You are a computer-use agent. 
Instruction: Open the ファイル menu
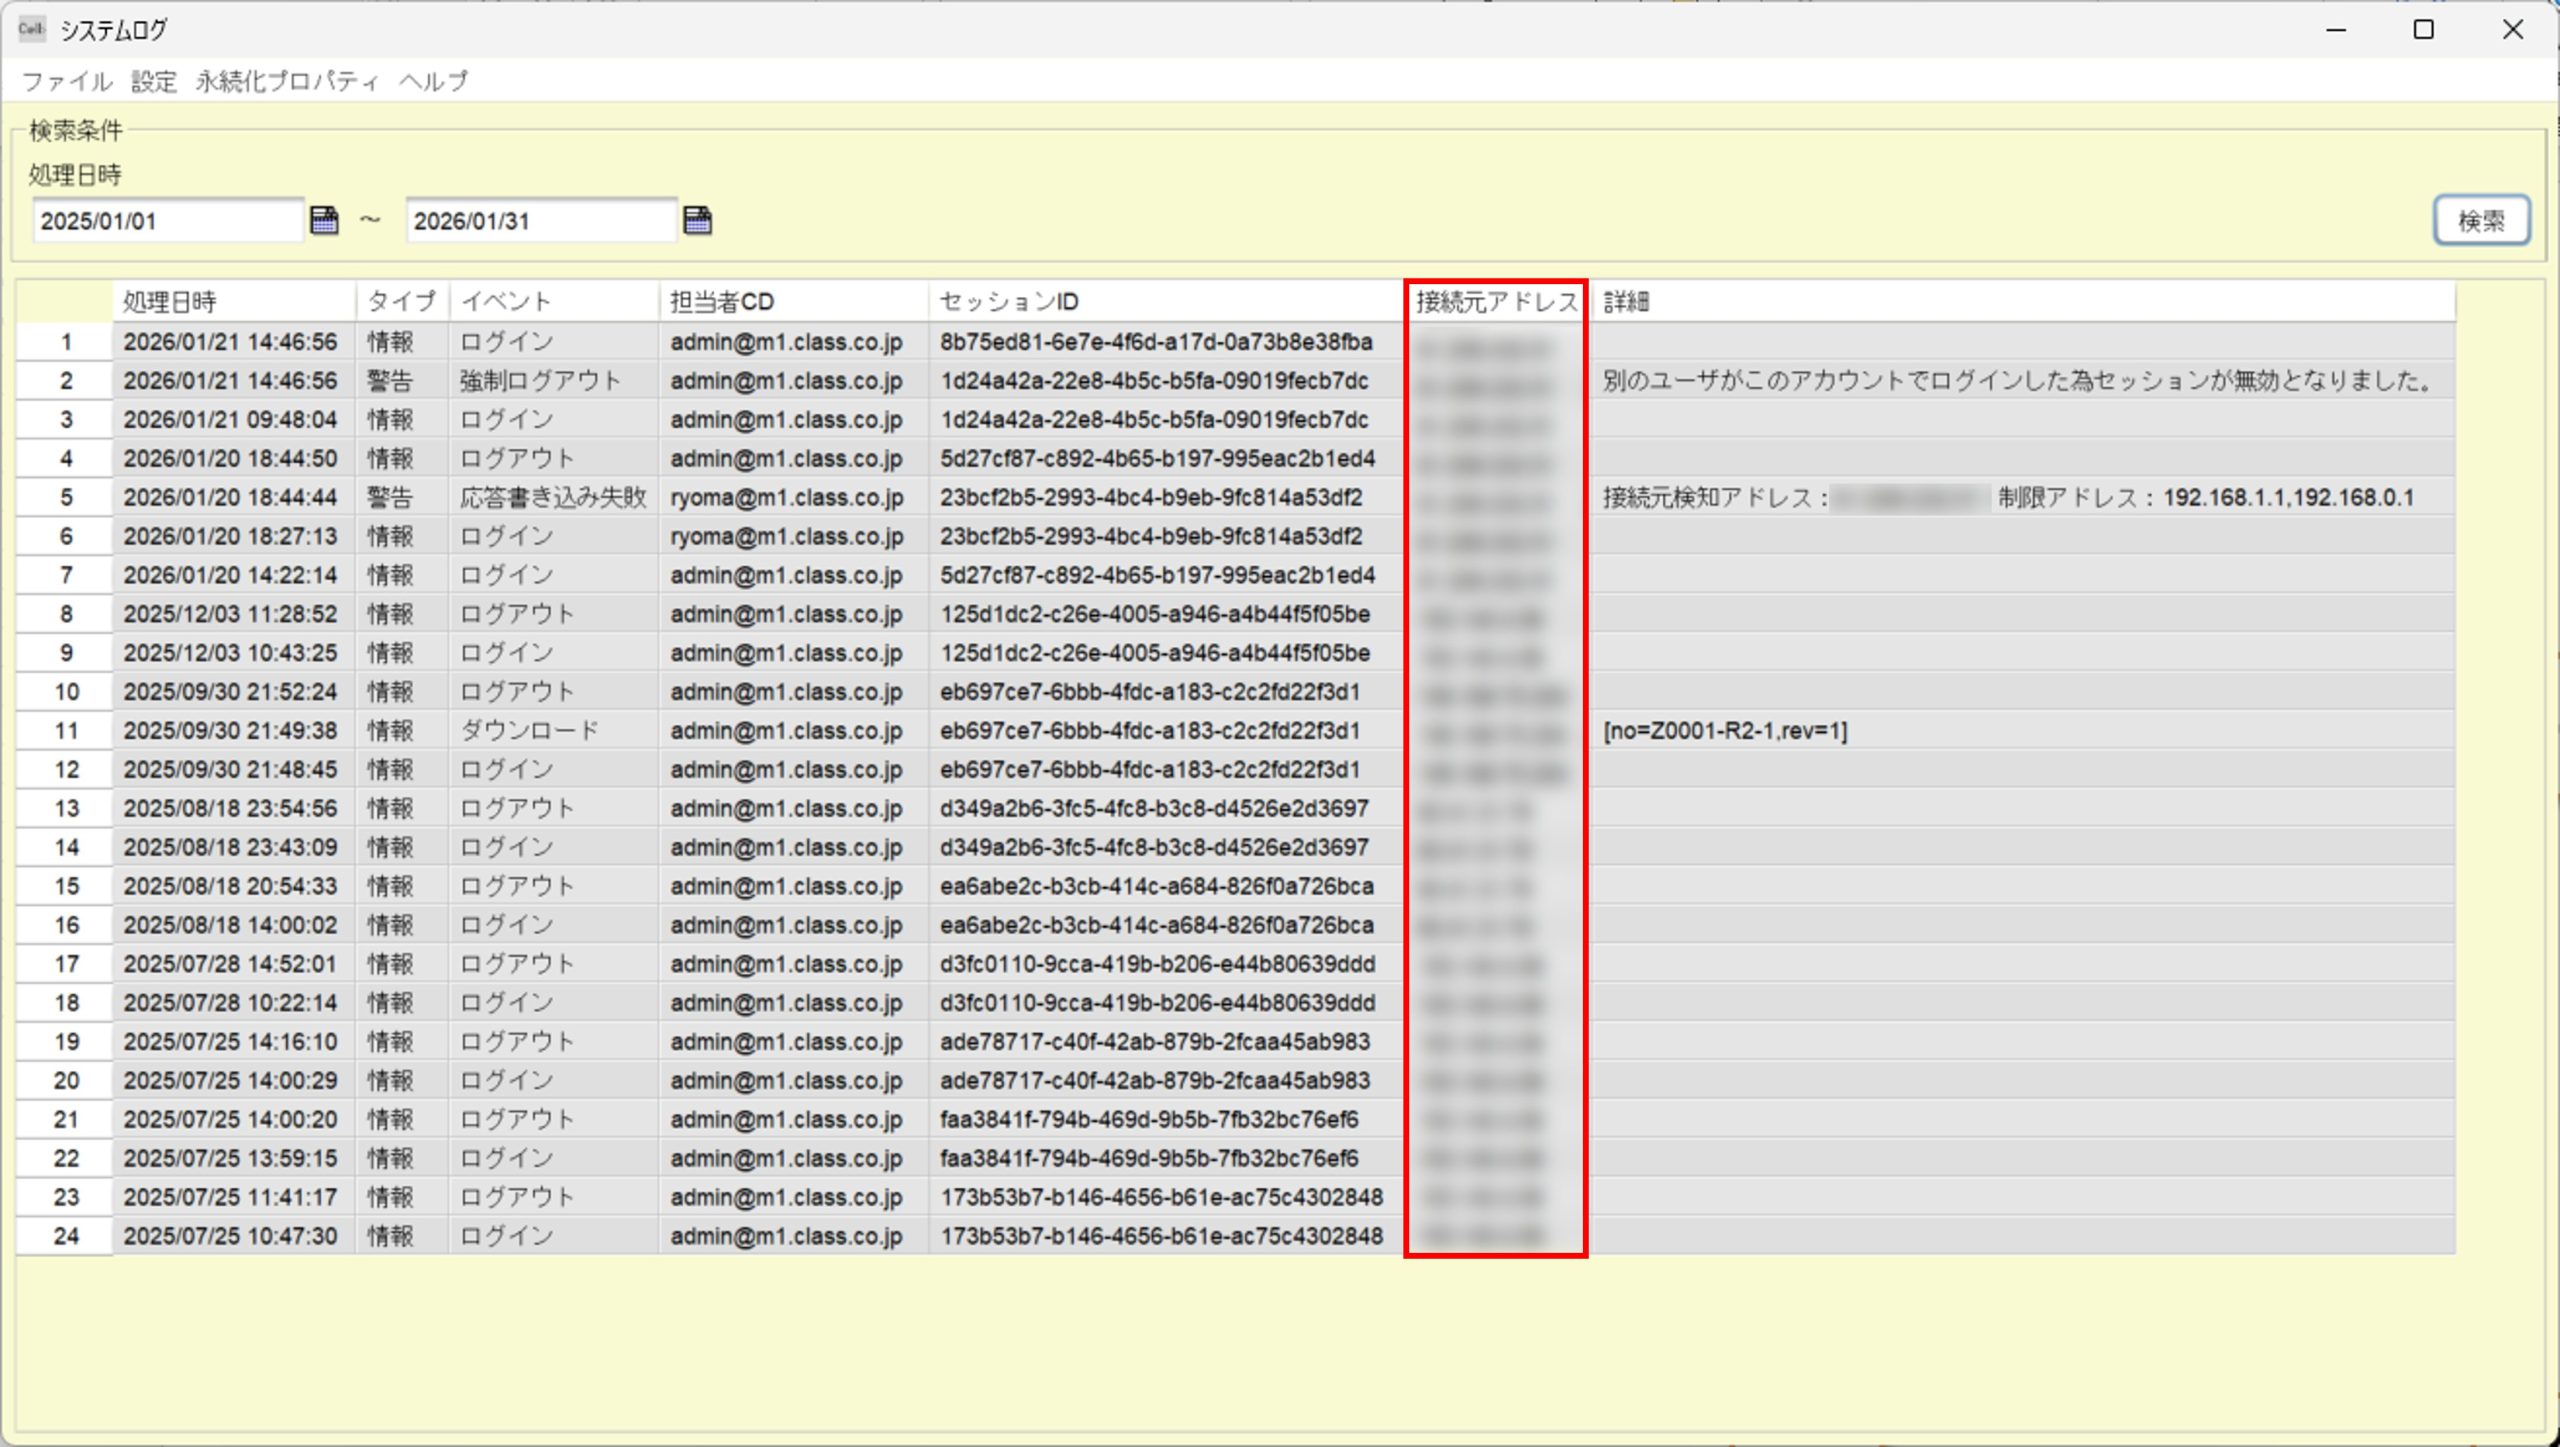click(x=67, y=81)
